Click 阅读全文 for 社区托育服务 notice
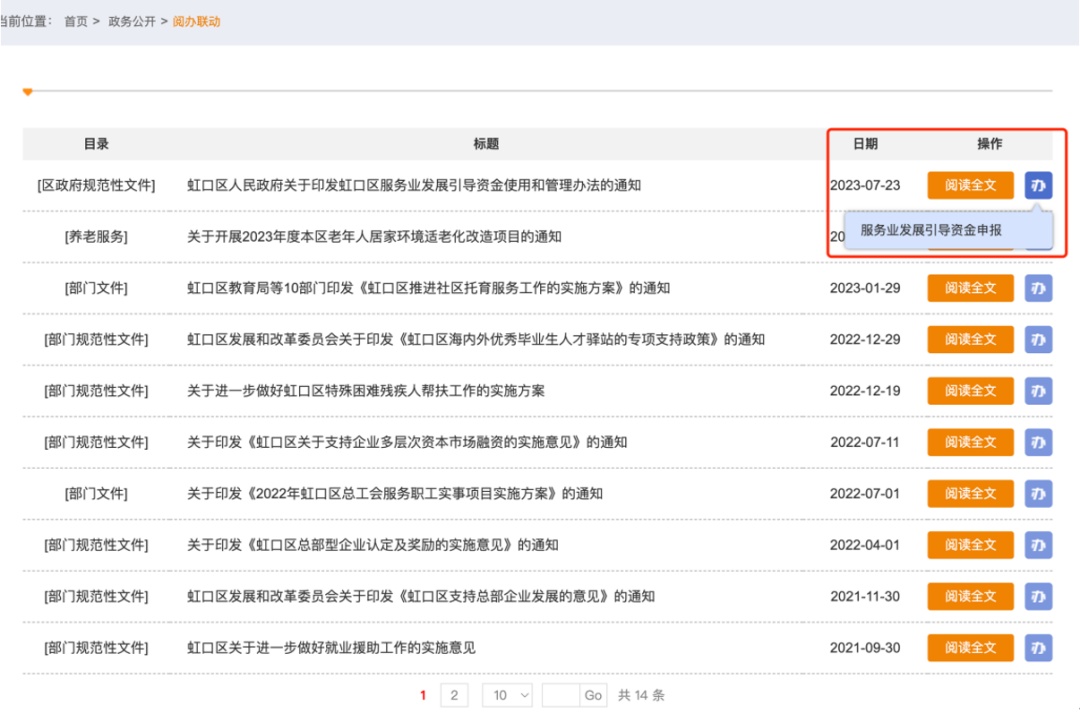 point(970,288)
